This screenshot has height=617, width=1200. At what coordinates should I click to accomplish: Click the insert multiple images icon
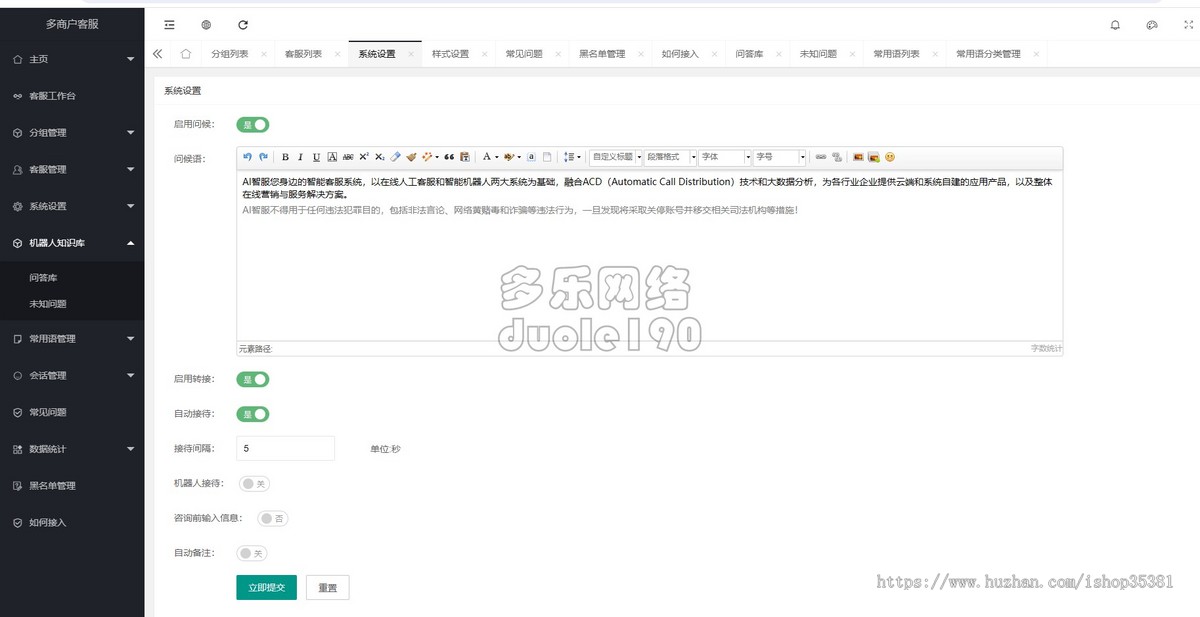click(x=873, y=157)
